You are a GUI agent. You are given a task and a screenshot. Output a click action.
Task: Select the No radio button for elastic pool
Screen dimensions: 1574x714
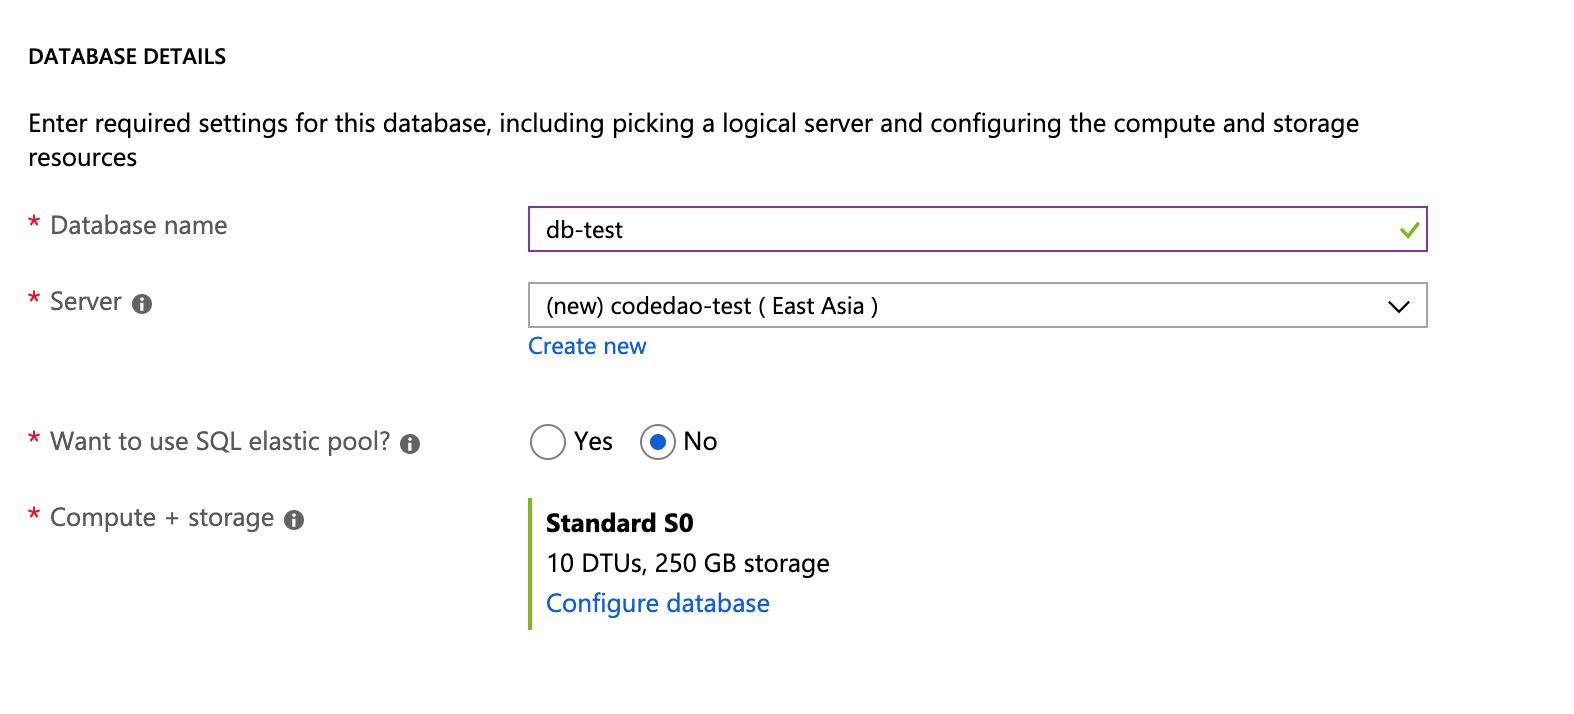pos(657,442)
